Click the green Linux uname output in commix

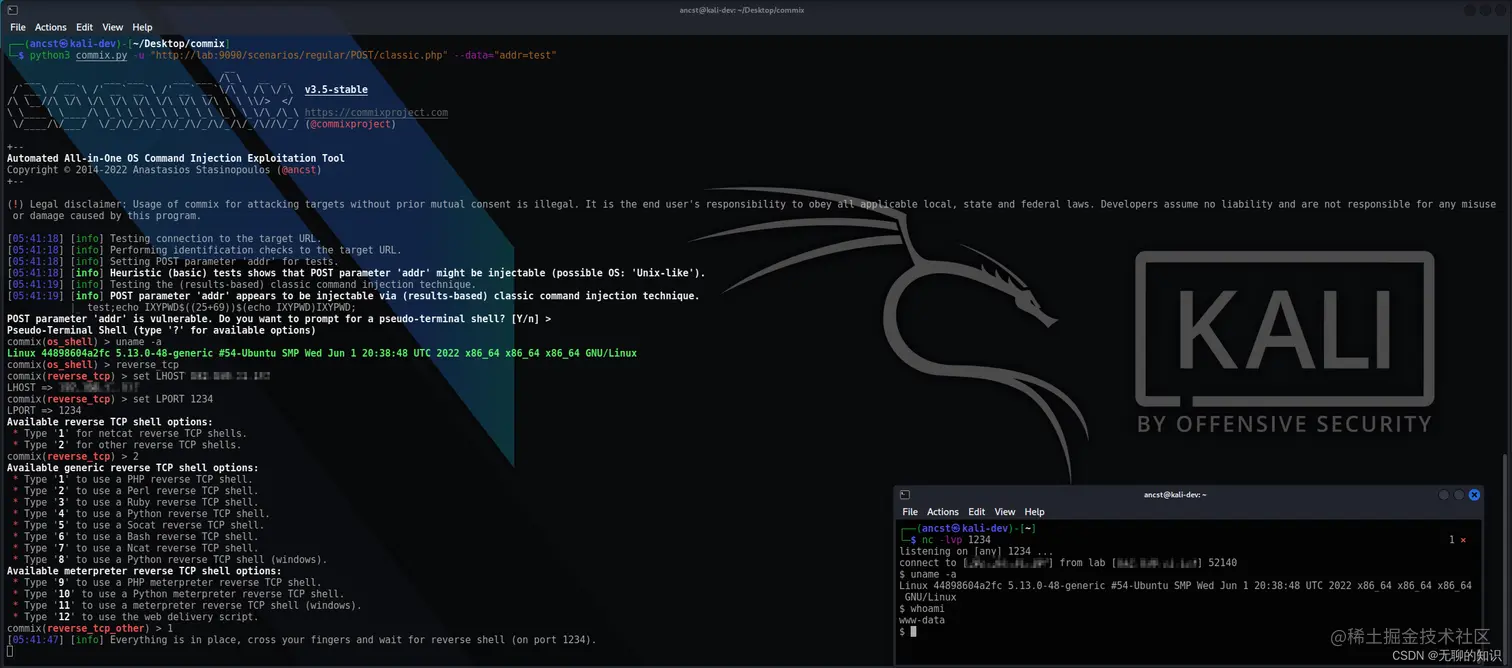coord(322,353)
